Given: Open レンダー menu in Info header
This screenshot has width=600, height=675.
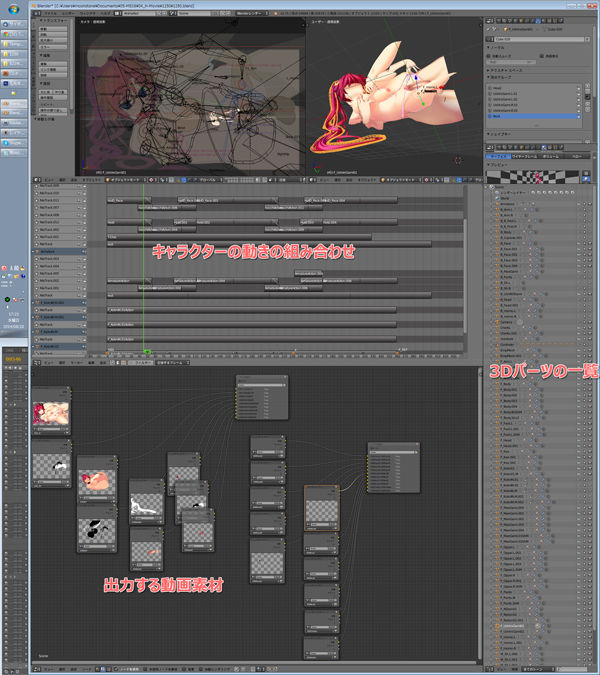Looking at the screenshot, I should pyautogui.click(x=68, y=13).
